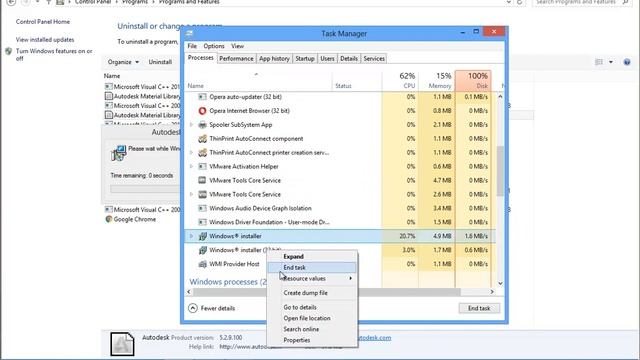Click the ThinPrint AutoConnect printer creation service icon

coord(202,152)
